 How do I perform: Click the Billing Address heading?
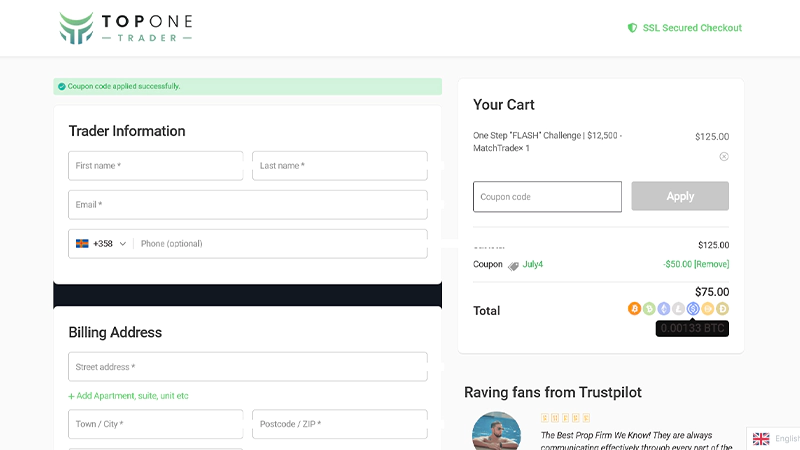pyautogui.click(x=115, y=333)
